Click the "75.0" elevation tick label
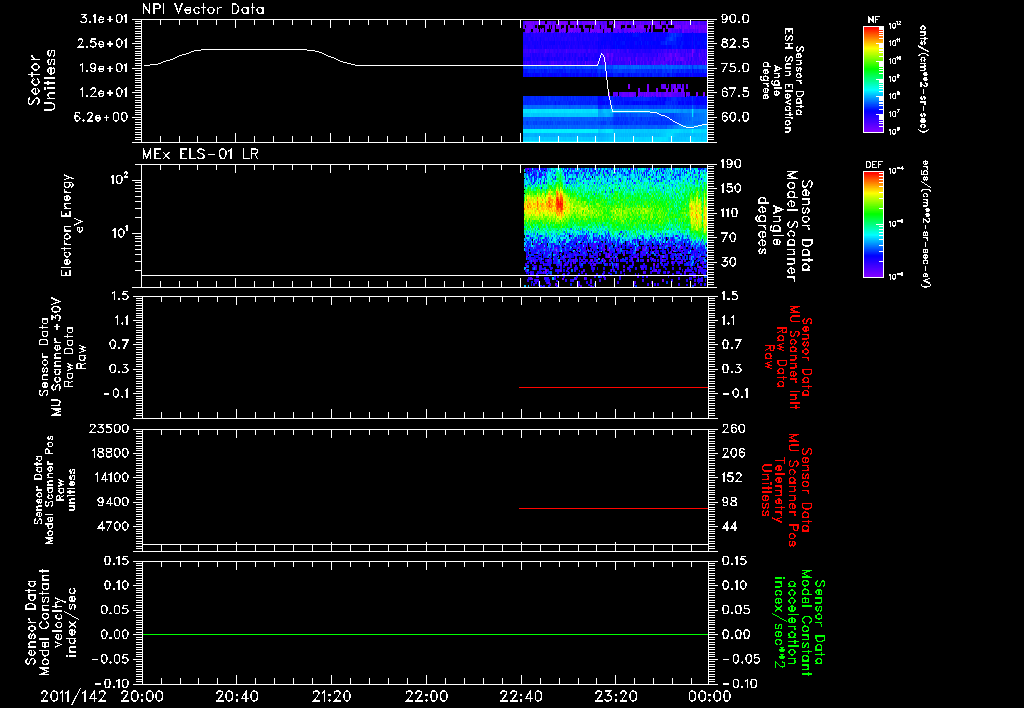The image size is (1024, 708). tap(735, 68)
